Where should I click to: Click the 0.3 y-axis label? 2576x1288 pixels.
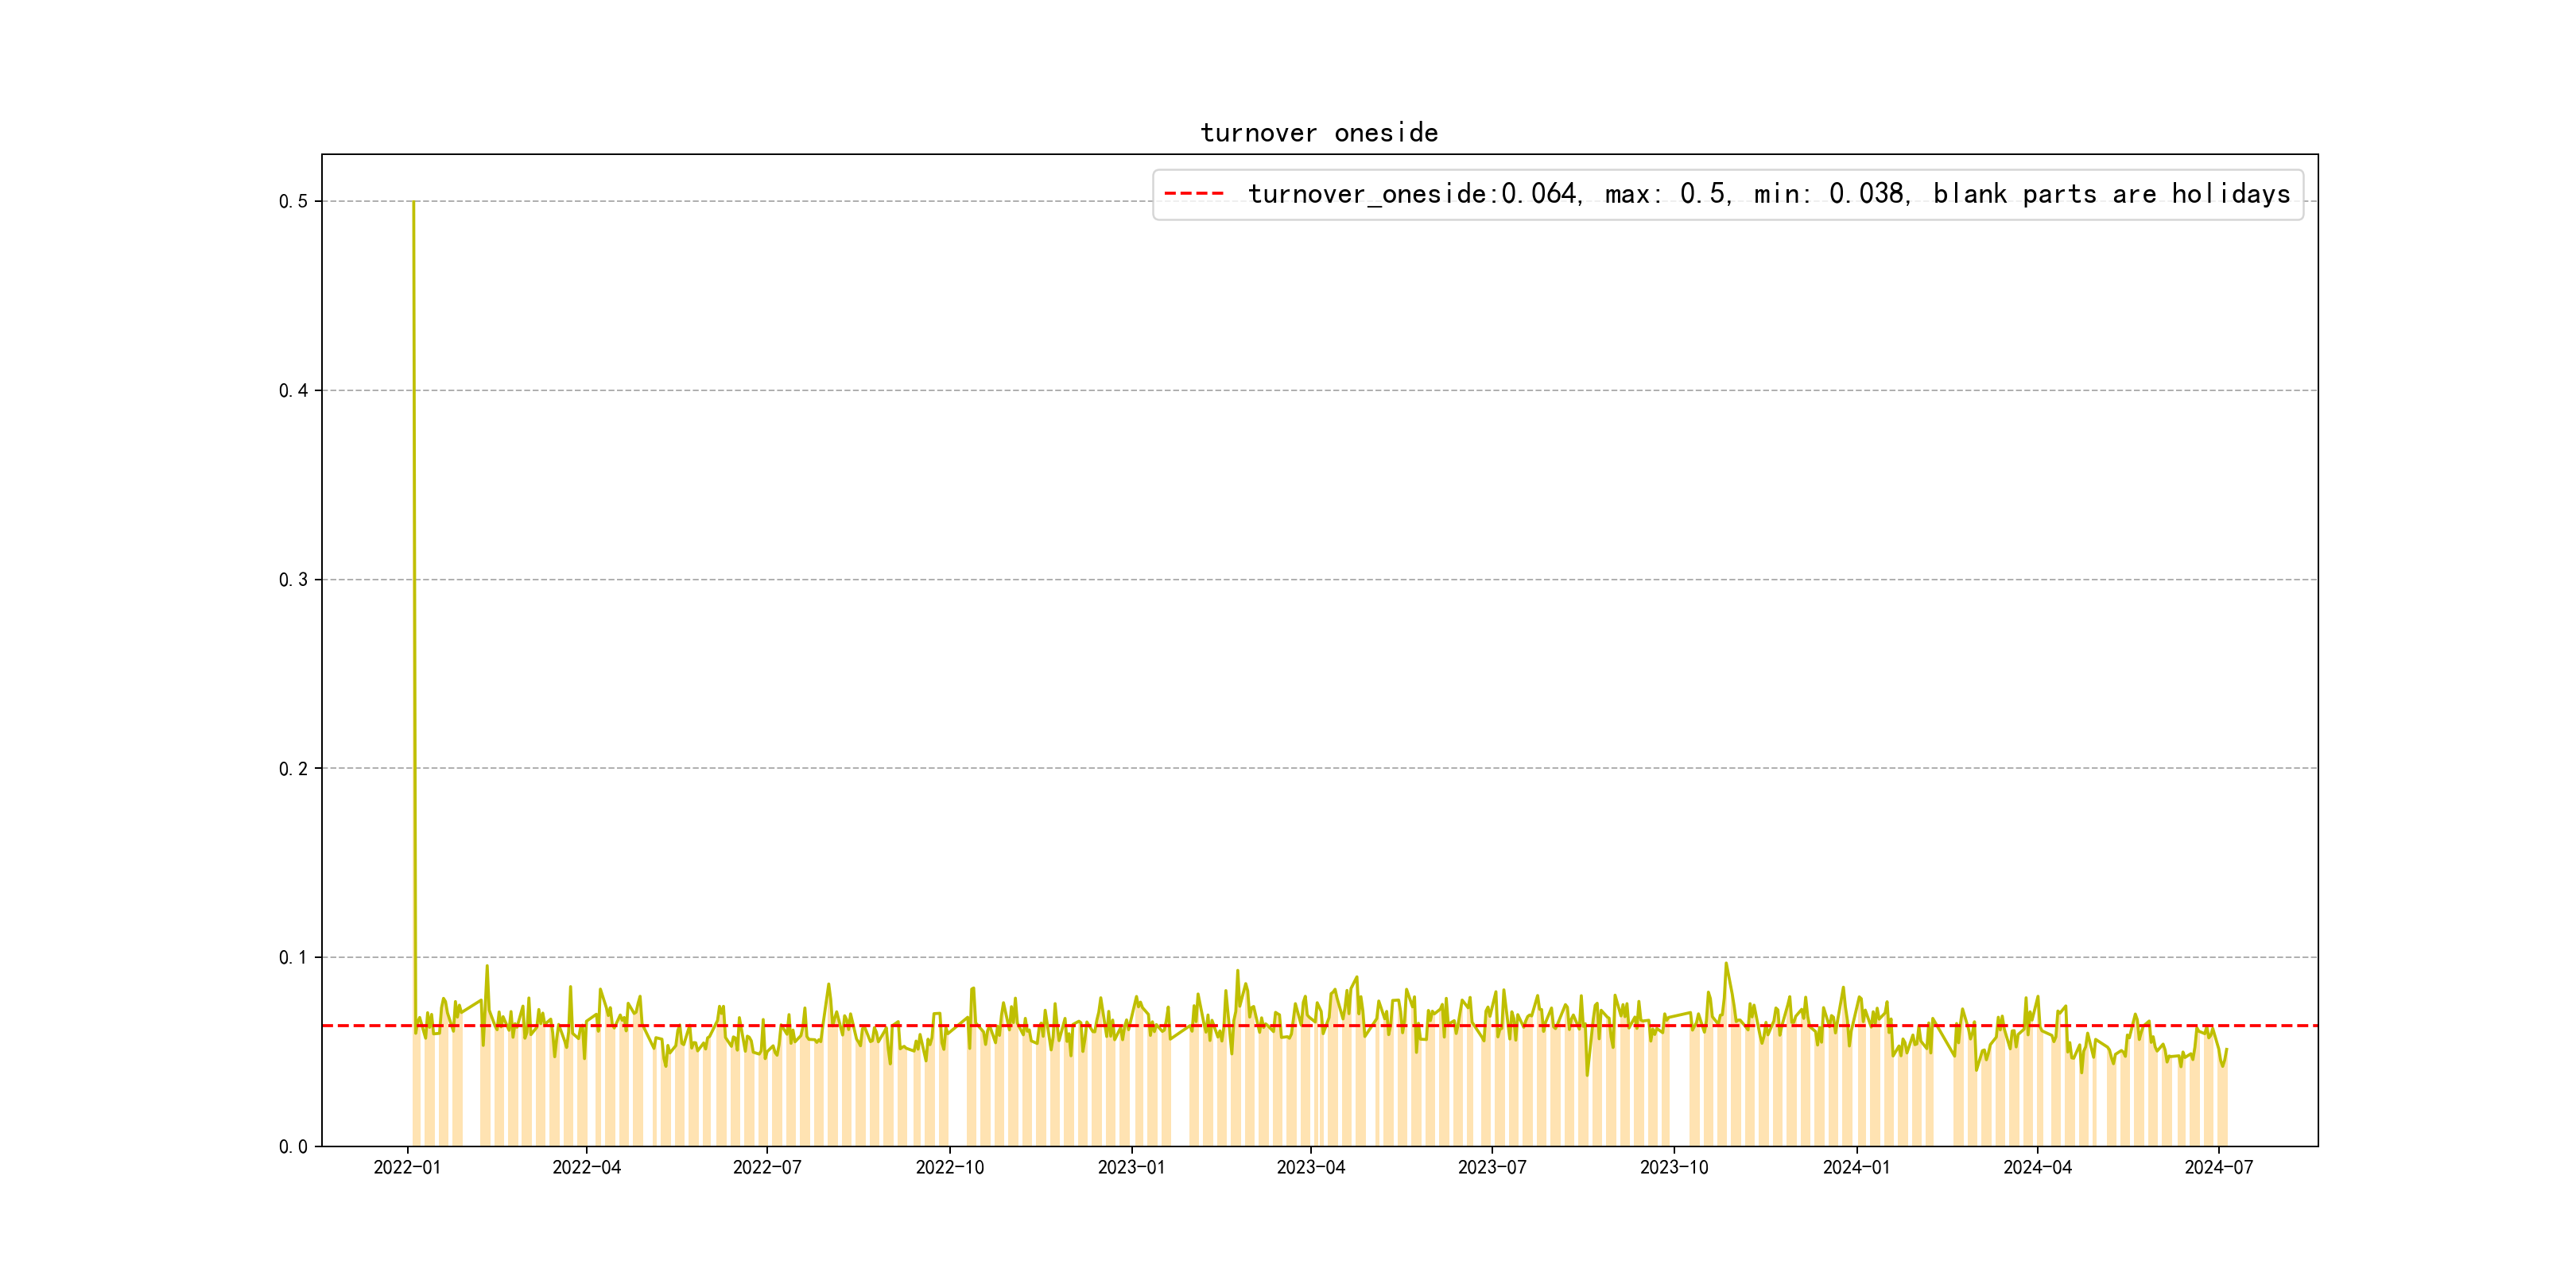(x=293, y=580)
